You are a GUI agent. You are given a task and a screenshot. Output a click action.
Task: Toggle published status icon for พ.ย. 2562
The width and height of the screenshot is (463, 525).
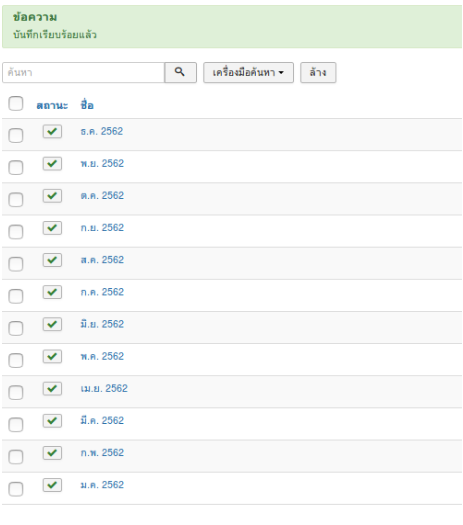52,163
